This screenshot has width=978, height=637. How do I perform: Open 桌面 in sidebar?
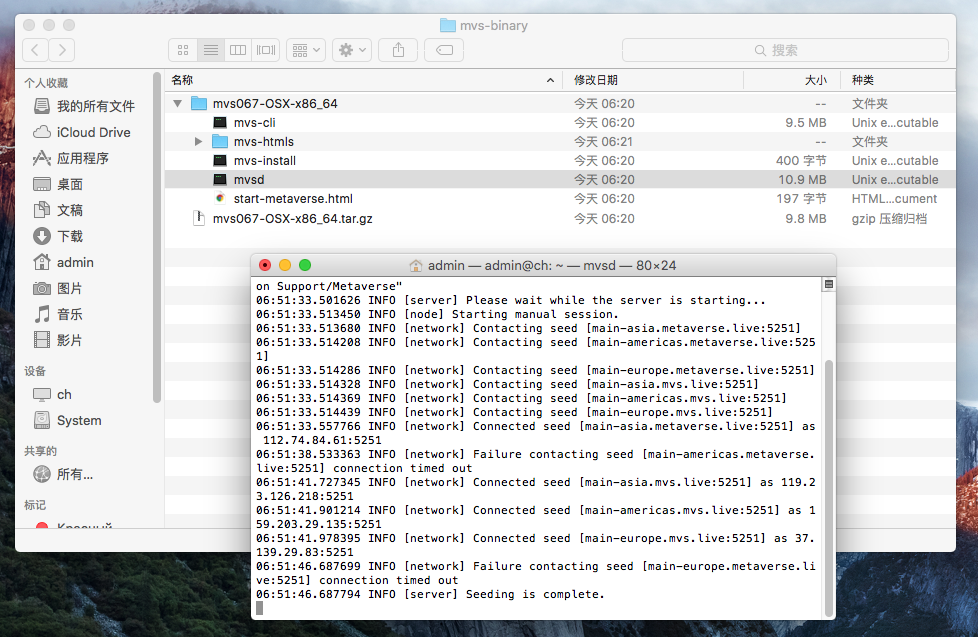click(58, 185)
